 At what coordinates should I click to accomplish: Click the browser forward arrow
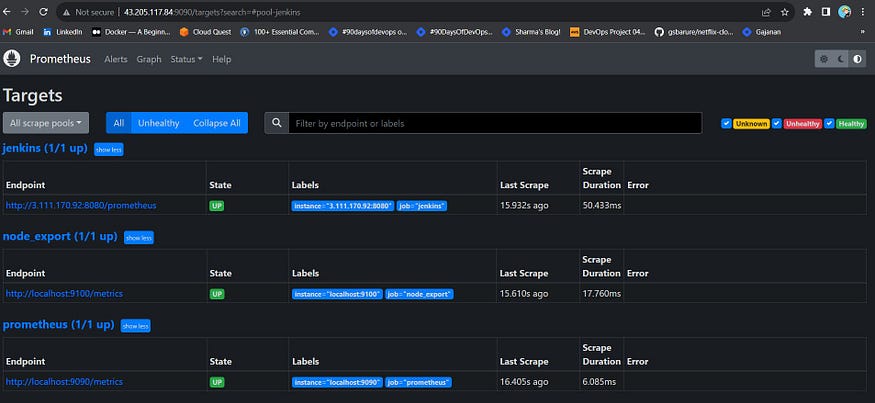[x=25, y=11]
